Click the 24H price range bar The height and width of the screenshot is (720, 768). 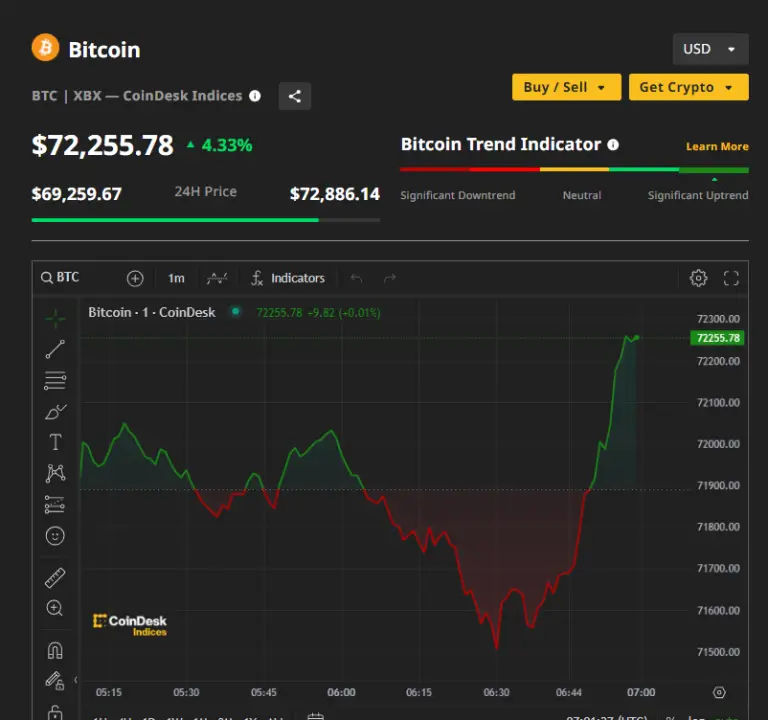[205, 219]
